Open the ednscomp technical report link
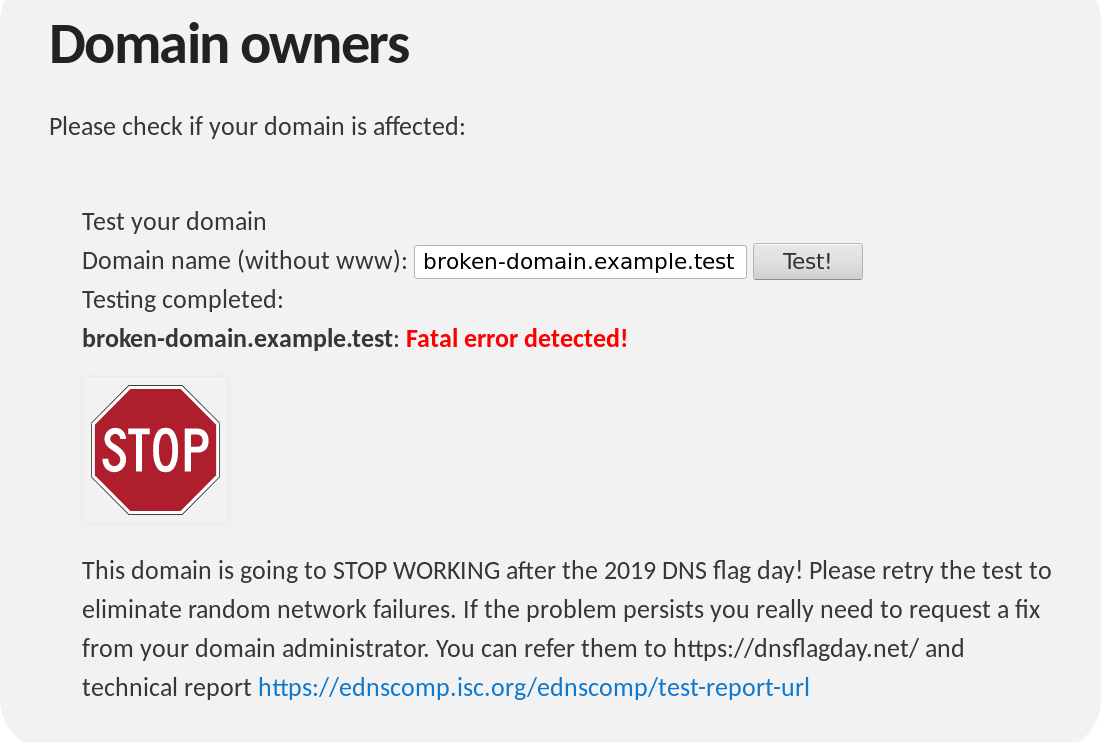 [534, 687]
